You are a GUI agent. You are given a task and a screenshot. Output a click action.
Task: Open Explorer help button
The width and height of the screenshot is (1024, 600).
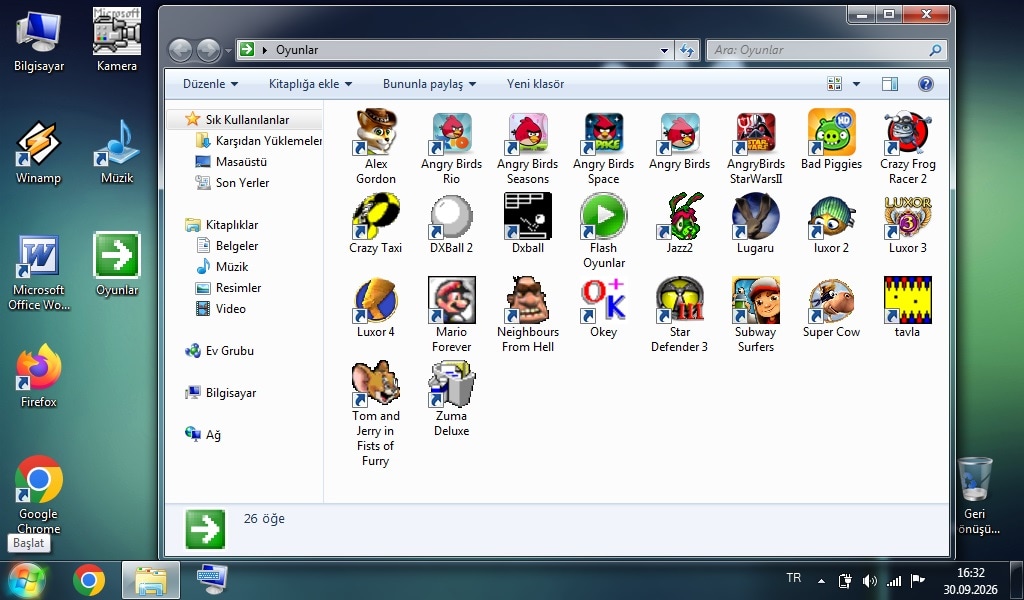925,84
